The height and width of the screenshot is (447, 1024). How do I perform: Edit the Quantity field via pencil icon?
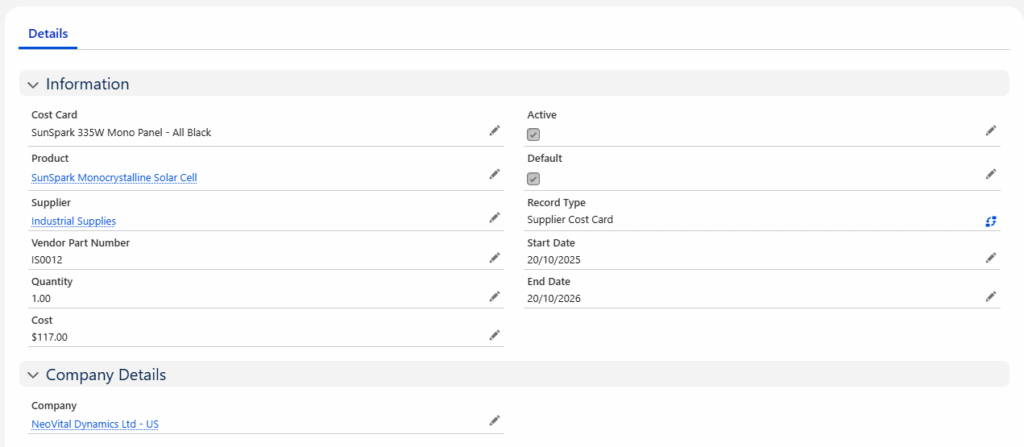(x=494, y=297)
